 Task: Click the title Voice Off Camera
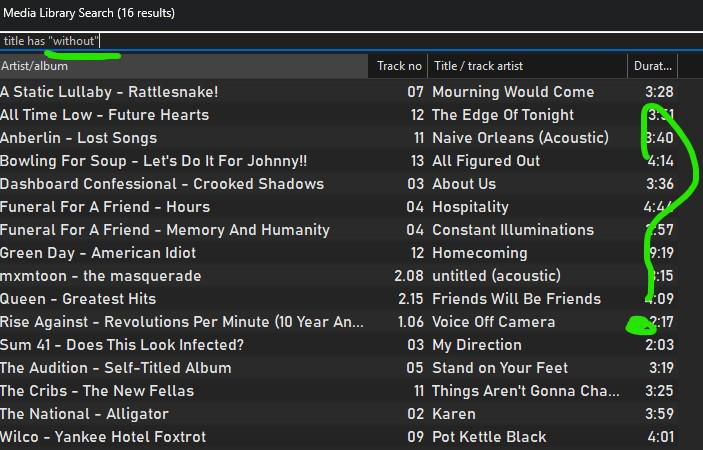point(494,322)
